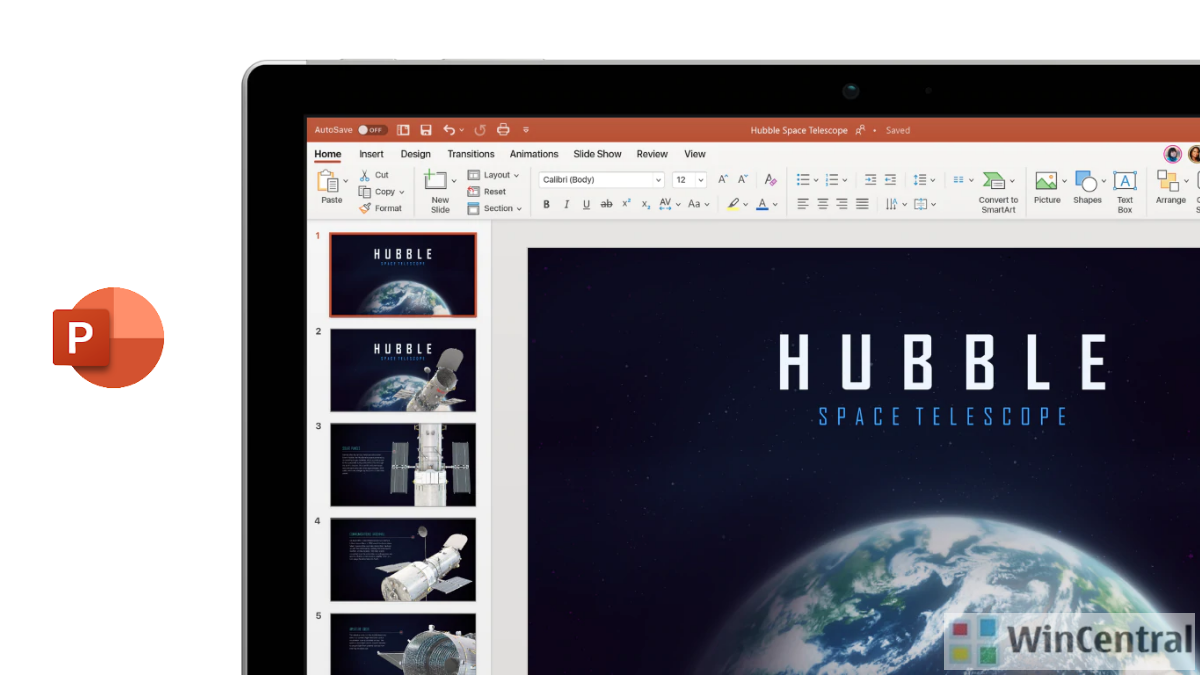The image size is (1200, 675).
Task: Open the Animations tab
Action: (534, 154)
